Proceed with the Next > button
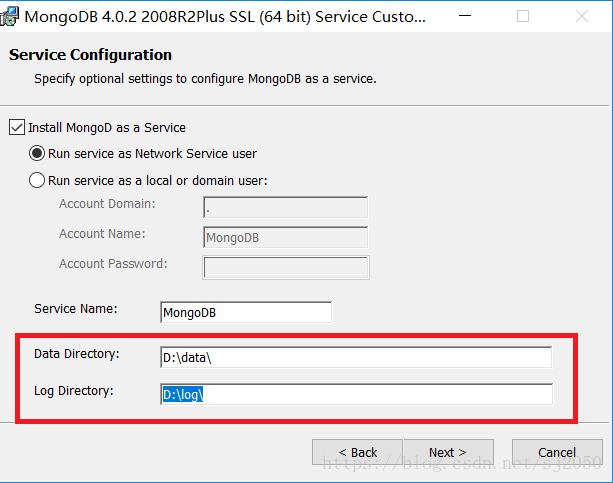613x483 pixels. 448,452
